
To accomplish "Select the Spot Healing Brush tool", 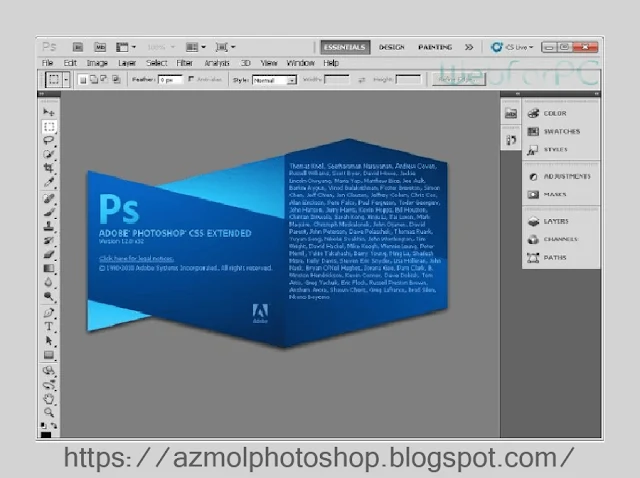I will point(49,198).
